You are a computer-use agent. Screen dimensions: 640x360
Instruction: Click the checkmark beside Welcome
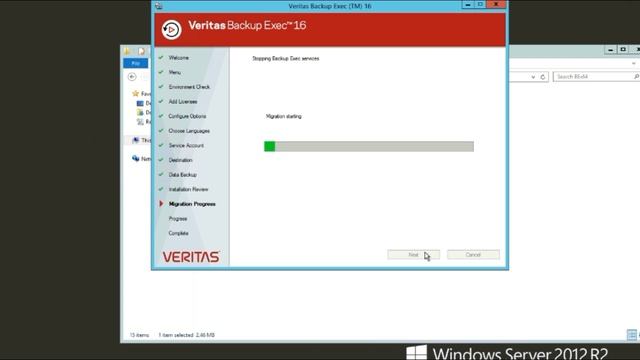click(161, 58)
